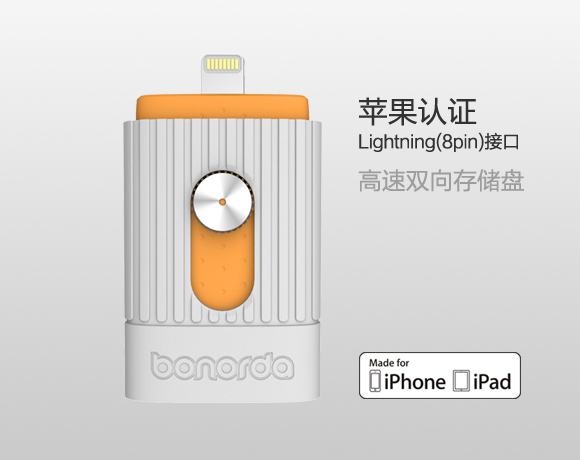Click the iPhone icon in the badge
The image size is (580, 460).
click(x=375, y=380)
